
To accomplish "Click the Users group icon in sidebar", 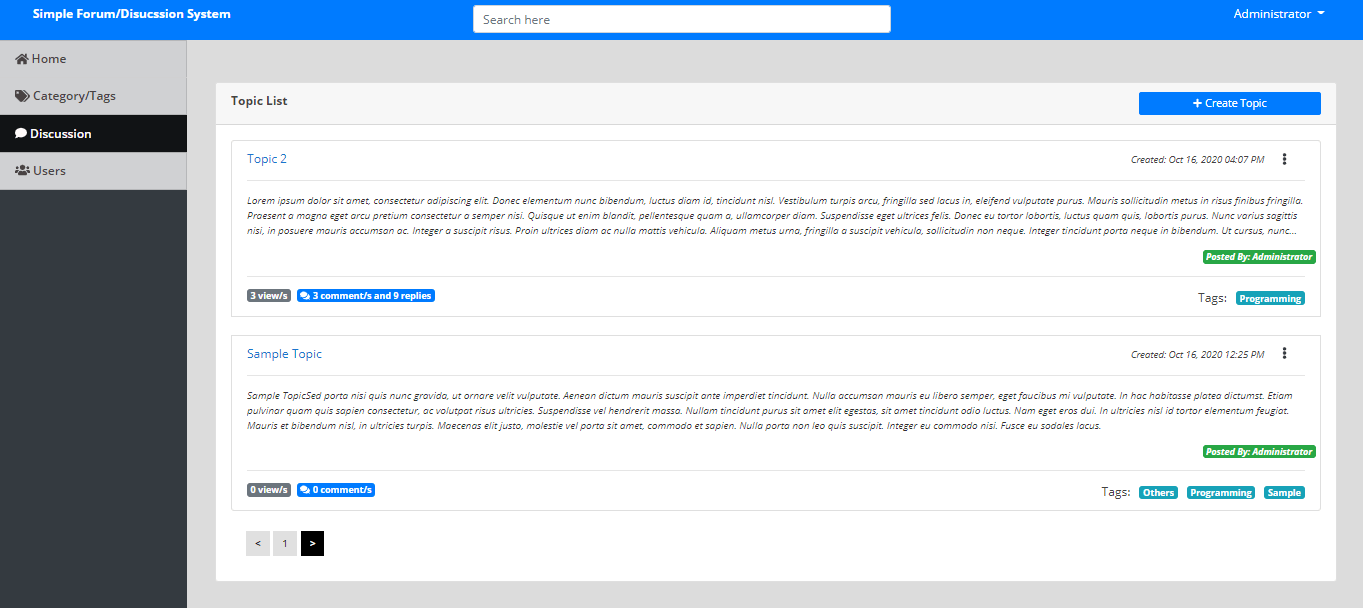I will tap(20, 170).
